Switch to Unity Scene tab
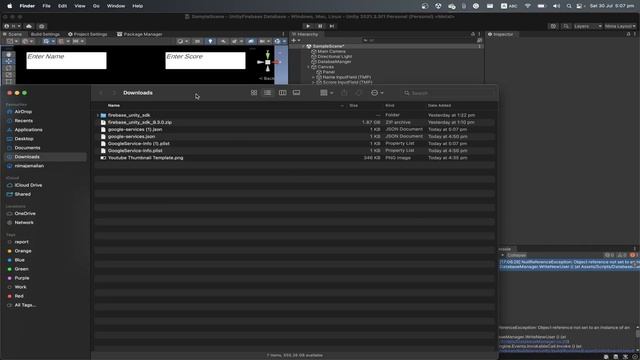The width and height of the screenshot is (640, 360). (13, 34)
